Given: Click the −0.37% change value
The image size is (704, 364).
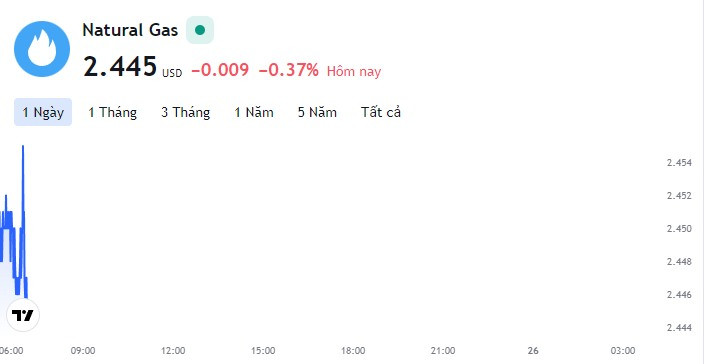Looking at the screenshot, I should (289, 70).
